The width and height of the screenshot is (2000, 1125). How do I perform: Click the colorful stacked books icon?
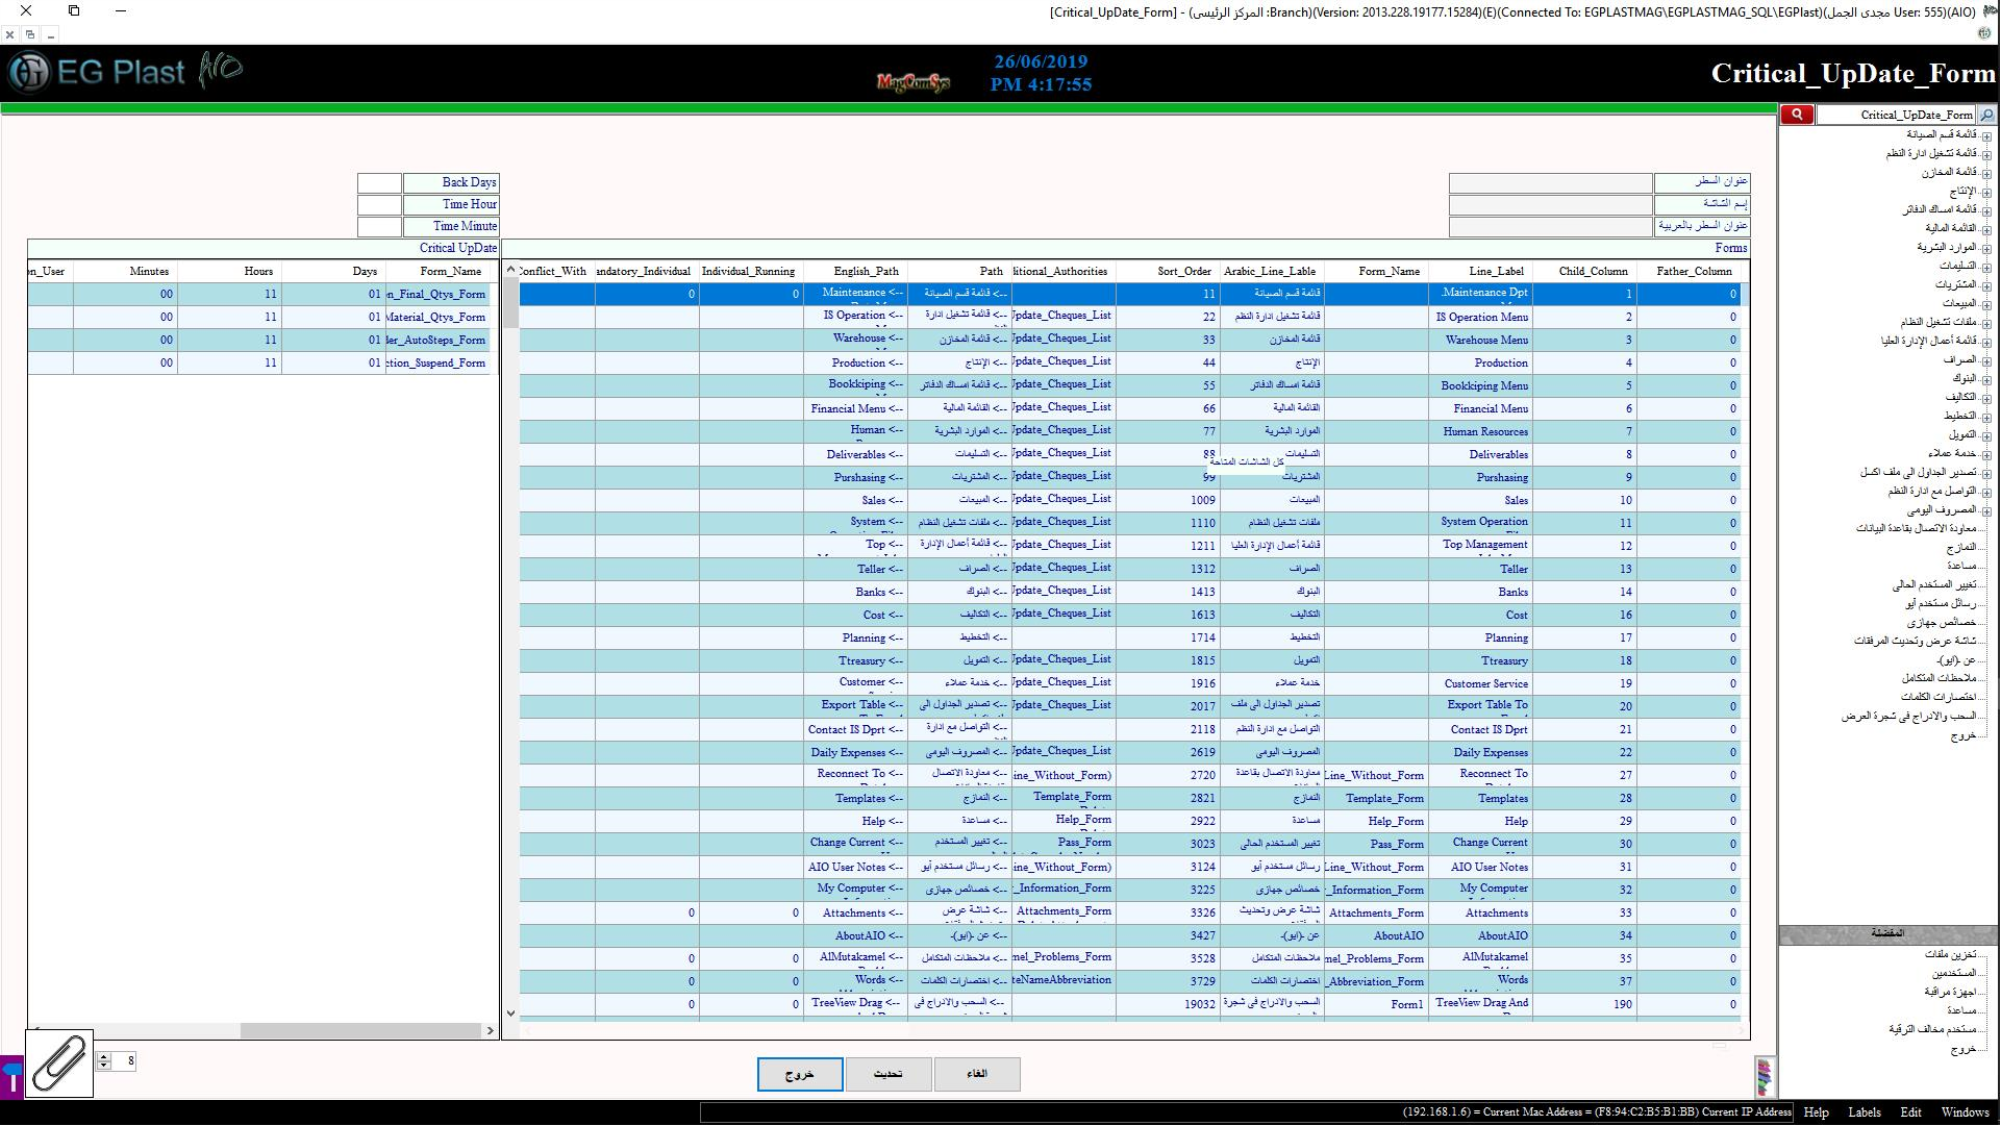[x=1764, y=1077]
